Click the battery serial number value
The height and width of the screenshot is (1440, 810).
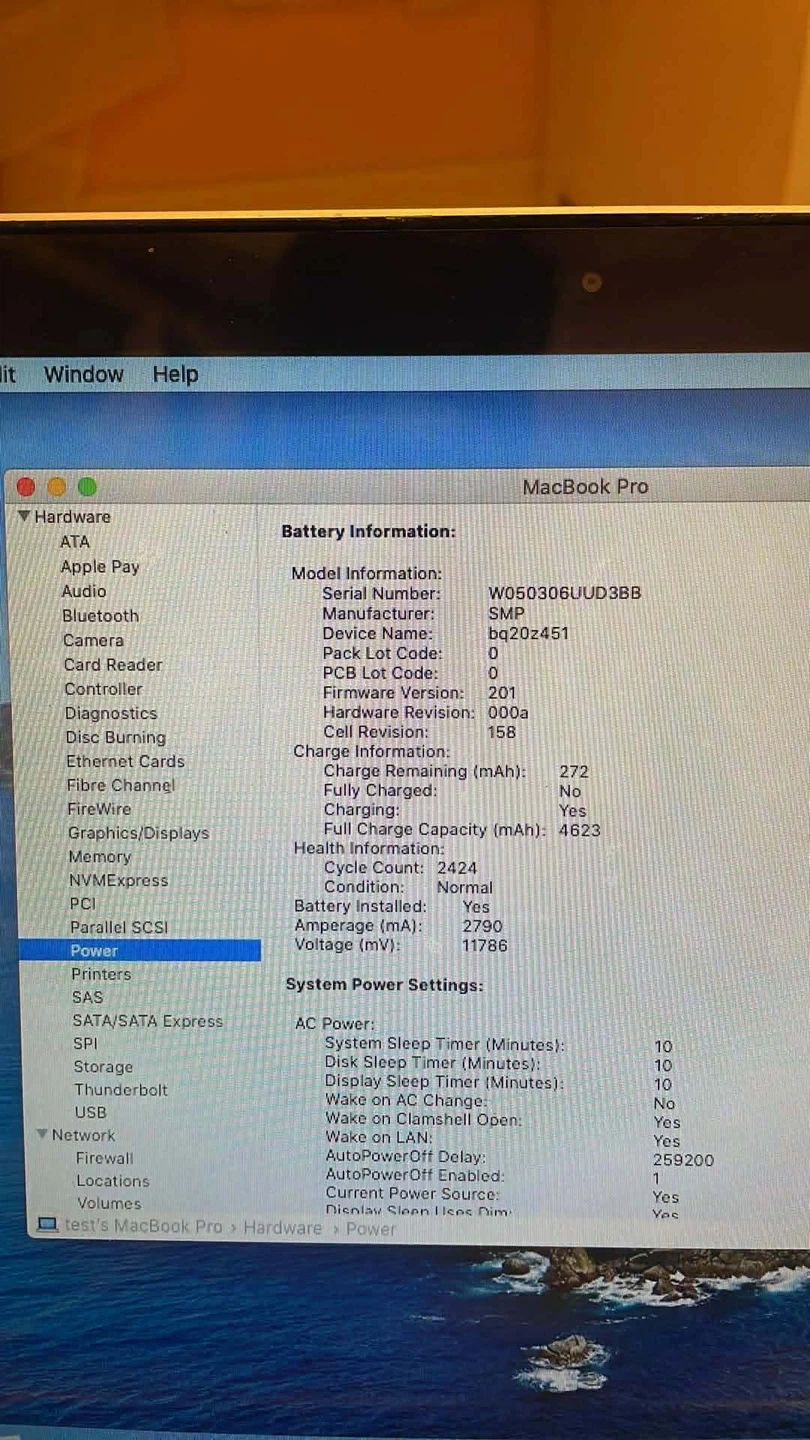pyautogui.click(x=564, y=593)
